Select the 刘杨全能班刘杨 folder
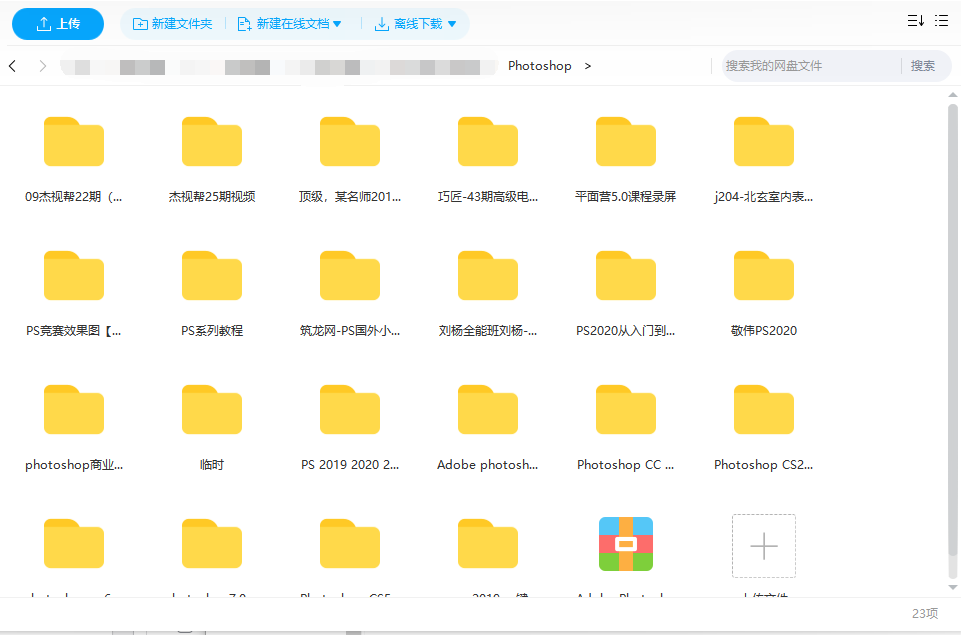 click(x=488, y=294)
